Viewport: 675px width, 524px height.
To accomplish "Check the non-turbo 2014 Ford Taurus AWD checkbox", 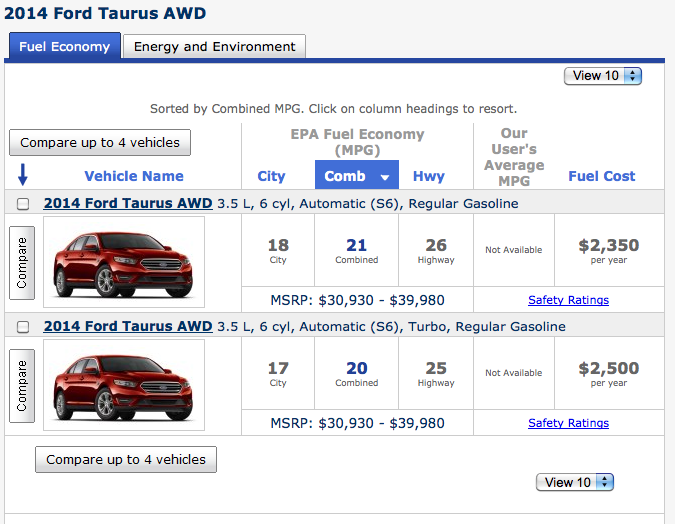I will click(x=23, y=204).
